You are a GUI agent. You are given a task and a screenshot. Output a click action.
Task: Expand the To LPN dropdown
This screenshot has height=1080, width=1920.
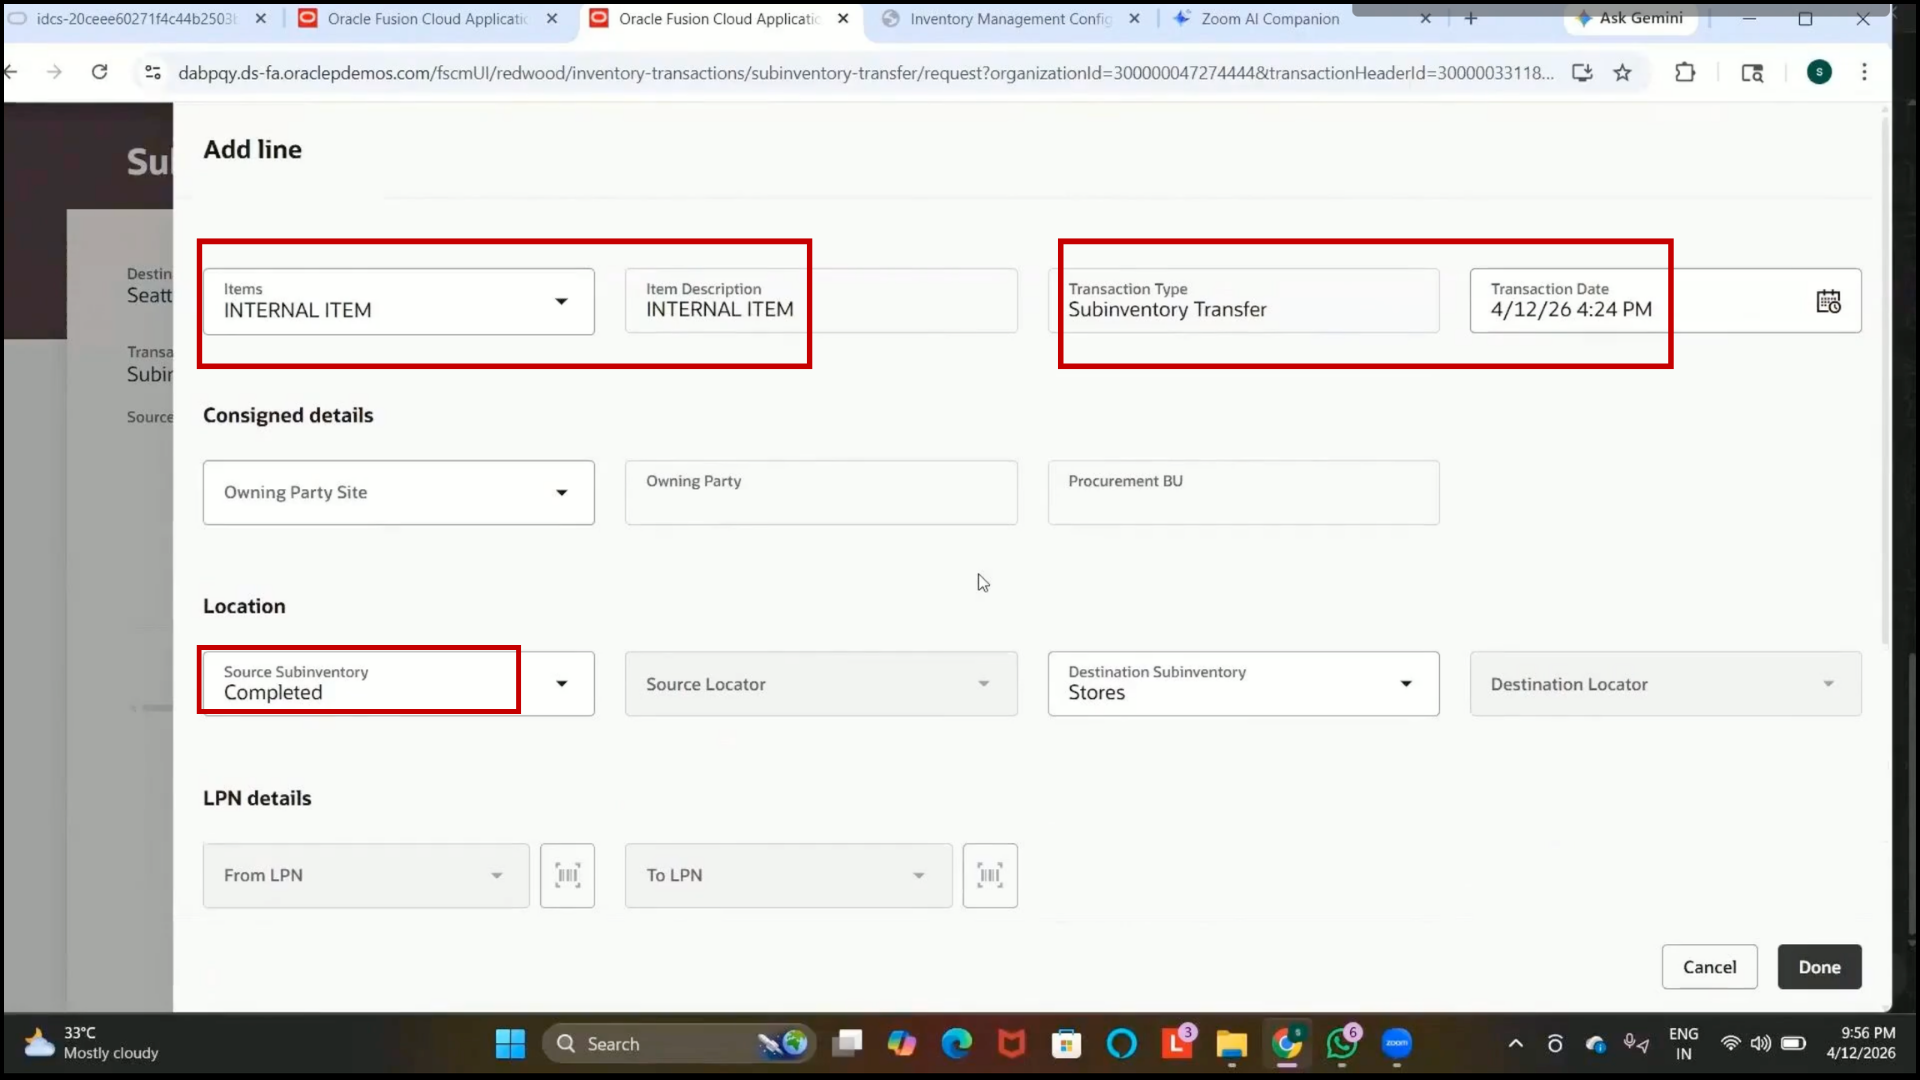(918, 875)
